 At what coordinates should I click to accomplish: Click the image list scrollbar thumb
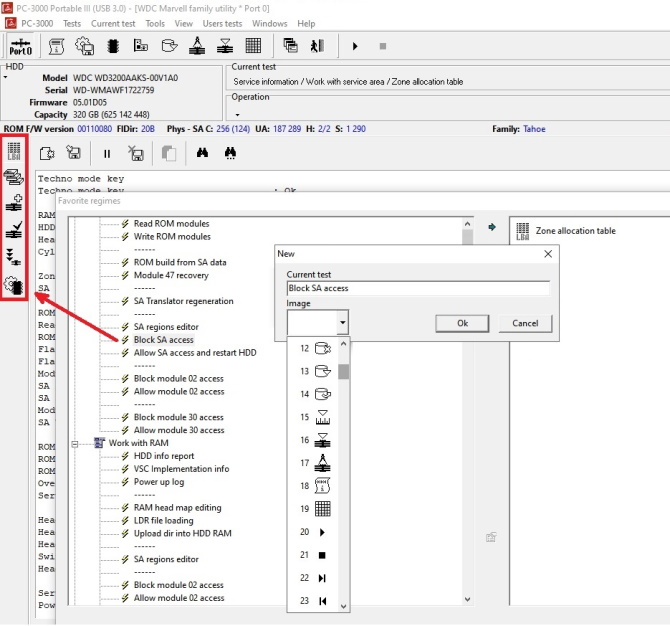pos(343,371)
